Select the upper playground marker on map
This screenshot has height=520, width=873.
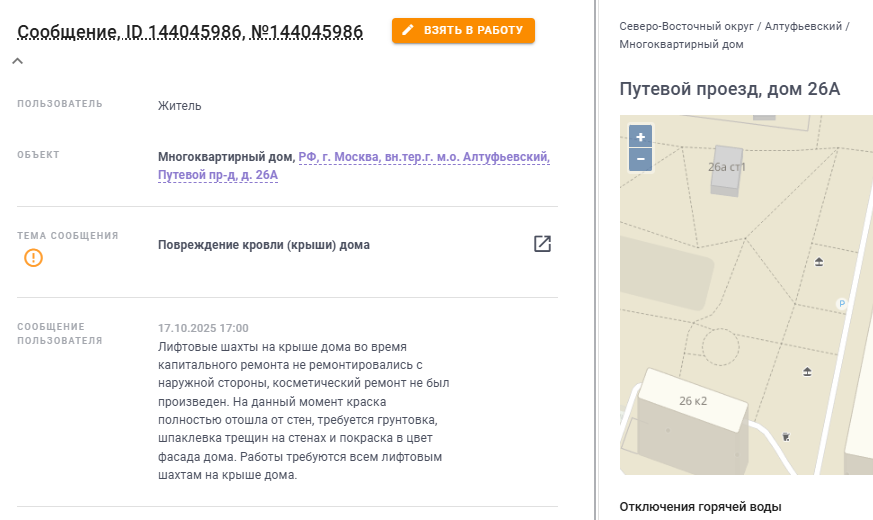[x=819, y=262]
